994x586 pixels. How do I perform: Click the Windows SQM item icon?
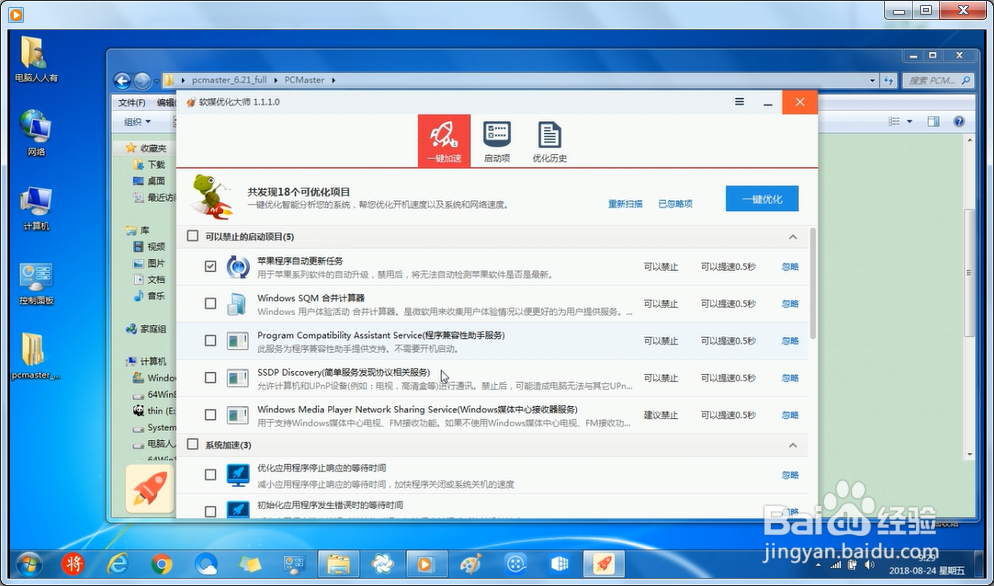coord(238,304)
